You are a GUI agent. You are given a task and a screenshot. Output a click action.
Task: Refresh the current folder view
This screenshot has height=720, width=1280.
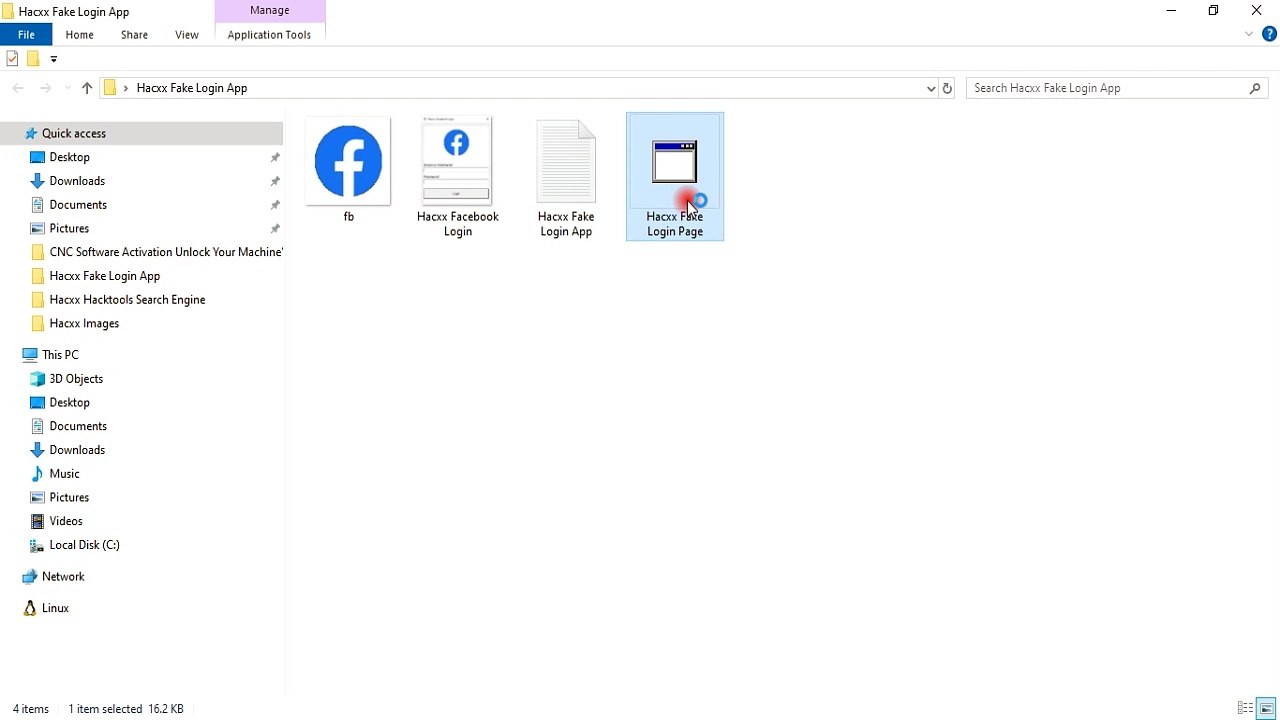pos(947,88)
